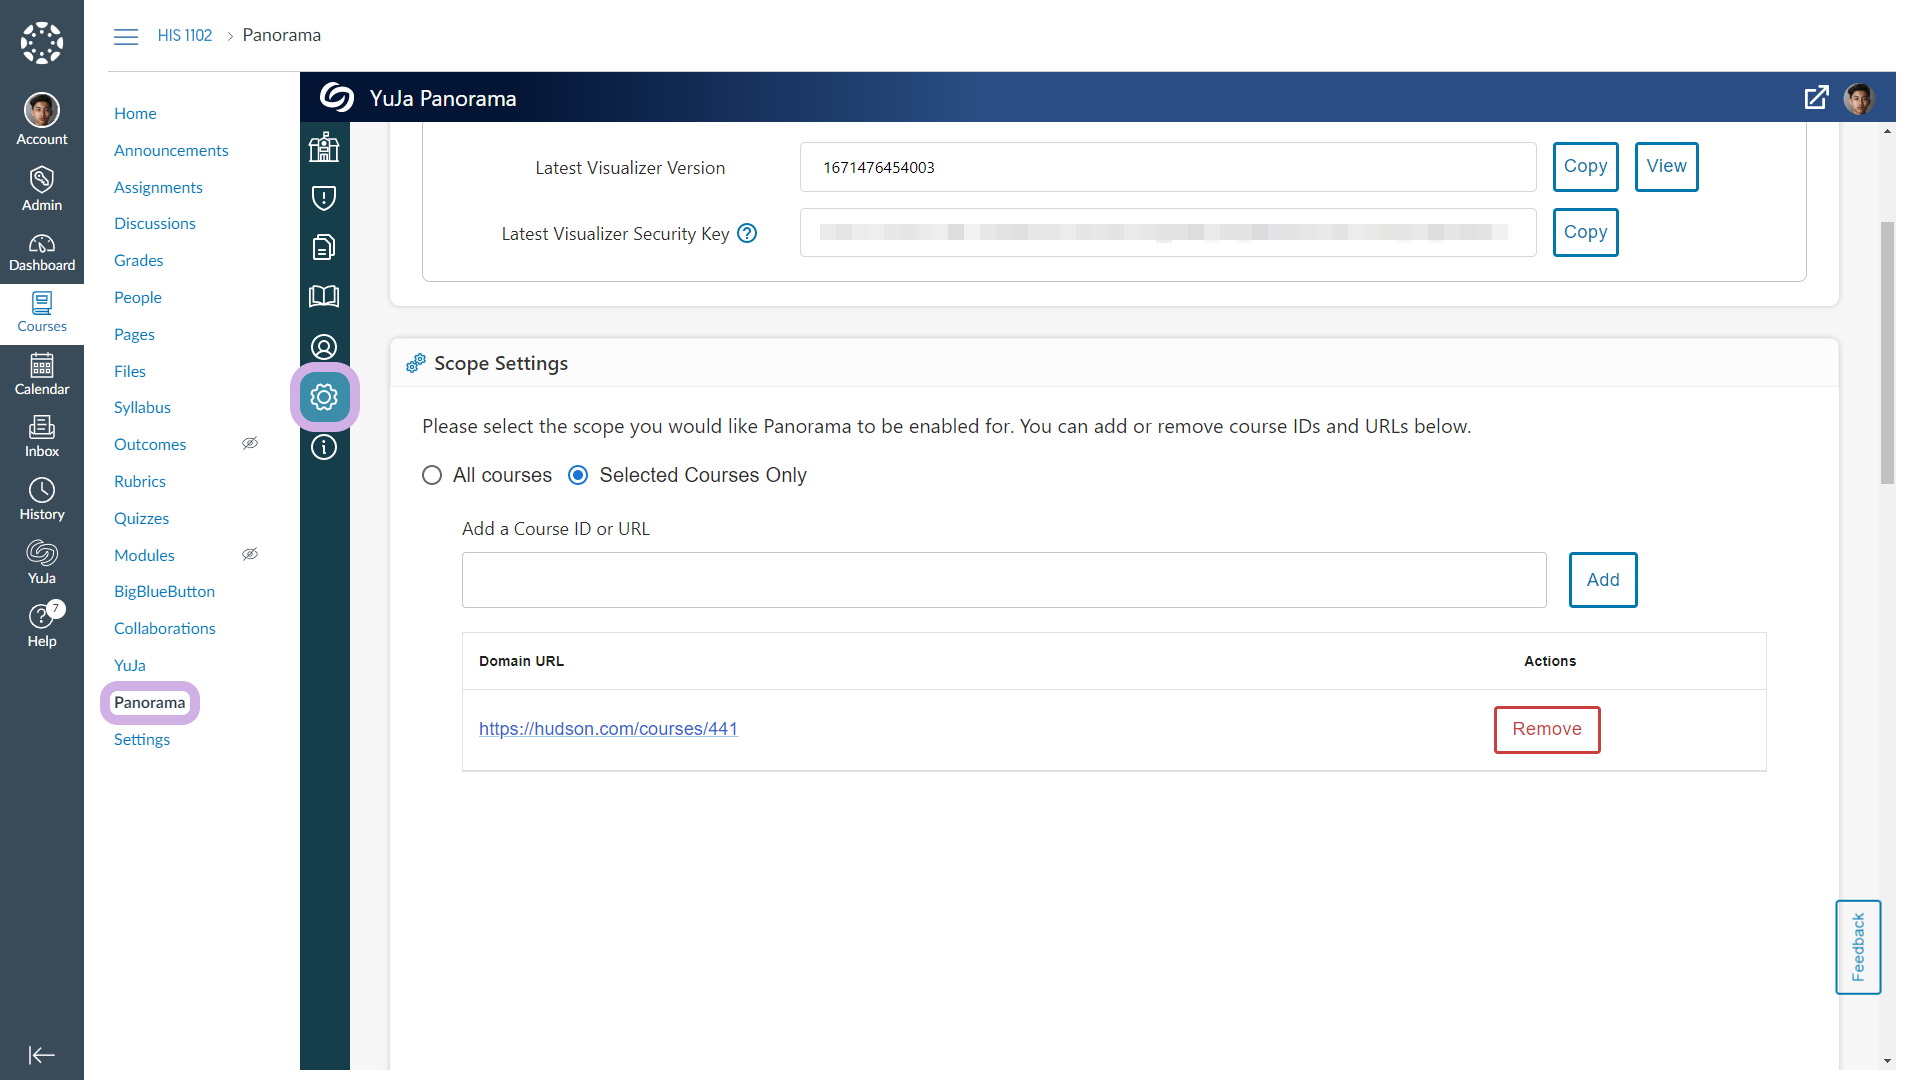Open the info icon in Panorama sidebar

click(324, 447)
